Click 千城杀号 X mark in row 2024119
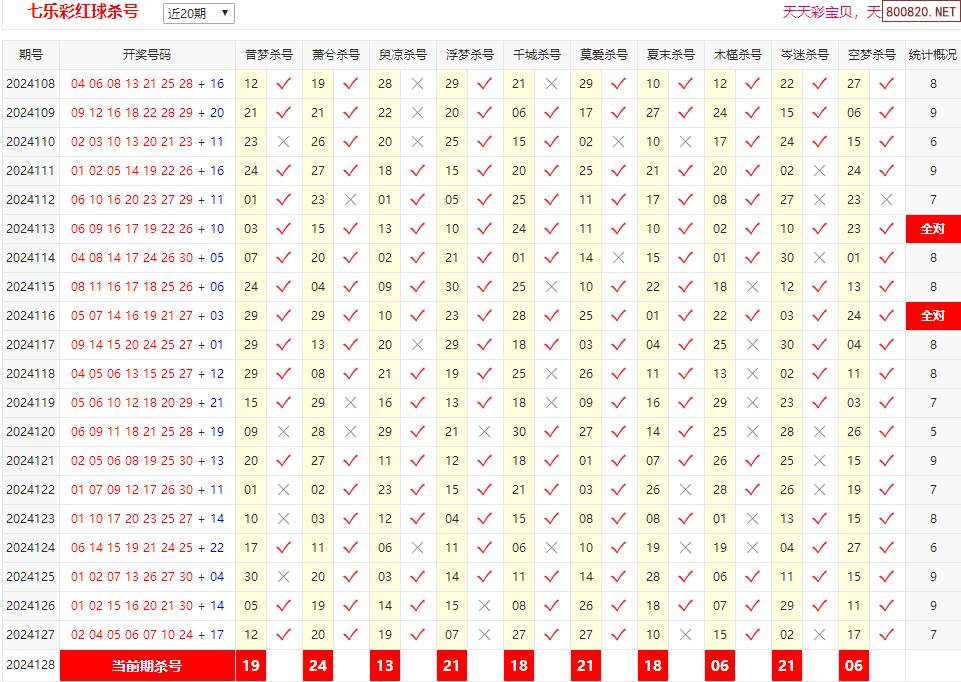 pyautogui.click(x=552, y=403)
